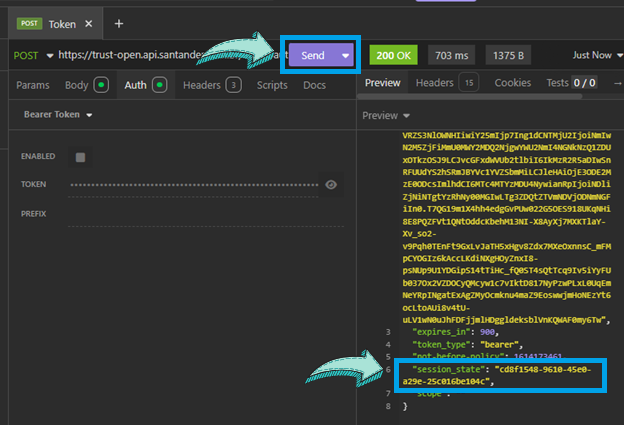Click the 1375 B response size

(508, 55)
